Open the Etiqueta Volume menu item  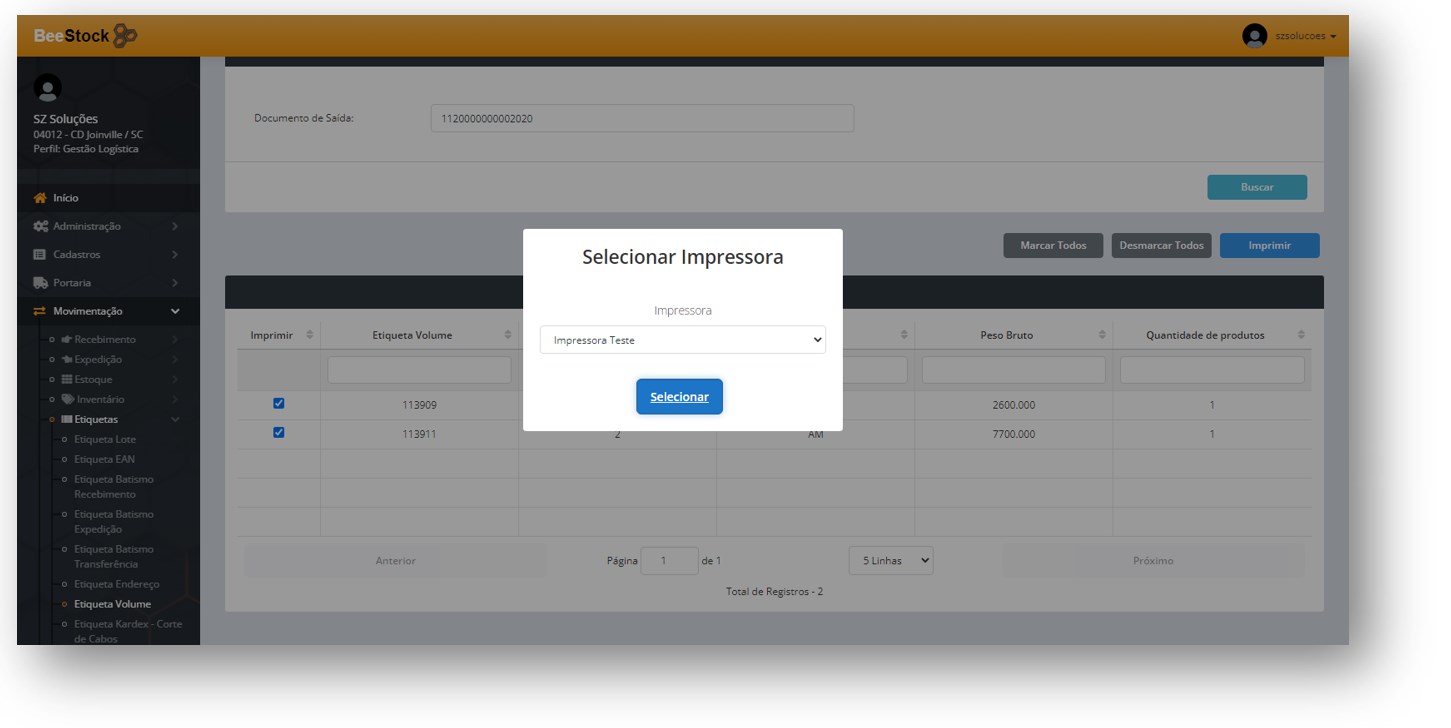pyautogui.click(x=112, y=604)
